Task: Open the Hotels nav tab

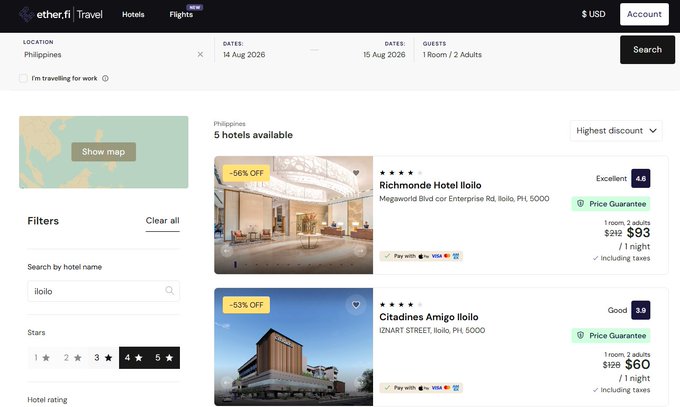Action: (x=133, y=14)
